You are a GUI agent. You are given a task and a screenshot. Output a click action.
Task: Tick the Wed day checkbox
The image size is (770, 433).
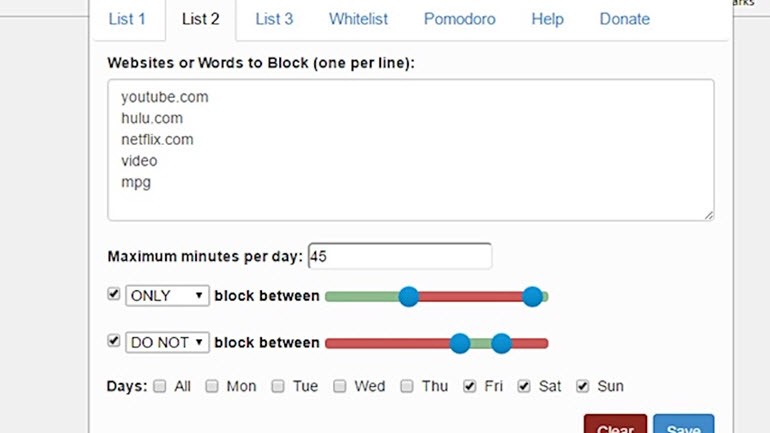click(340, 386)
